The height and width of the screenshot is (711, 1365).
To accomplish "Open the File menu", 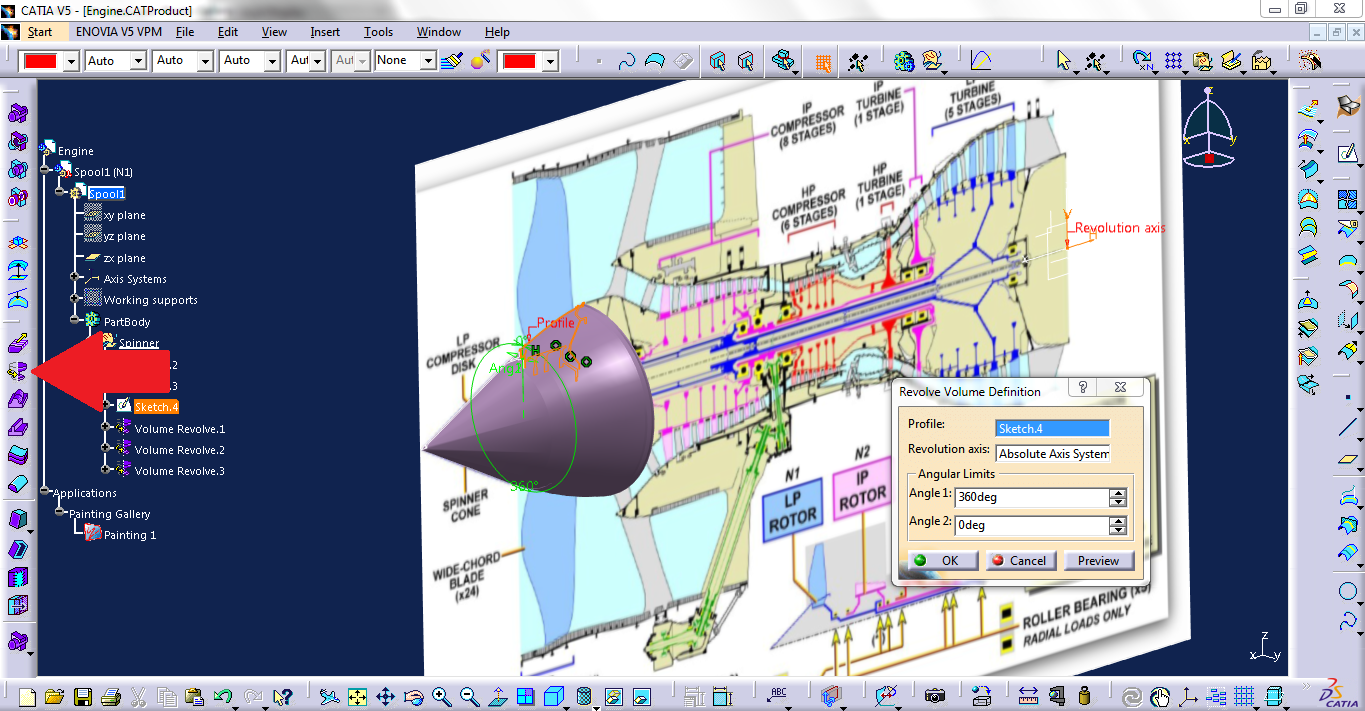I will [185, 32].
